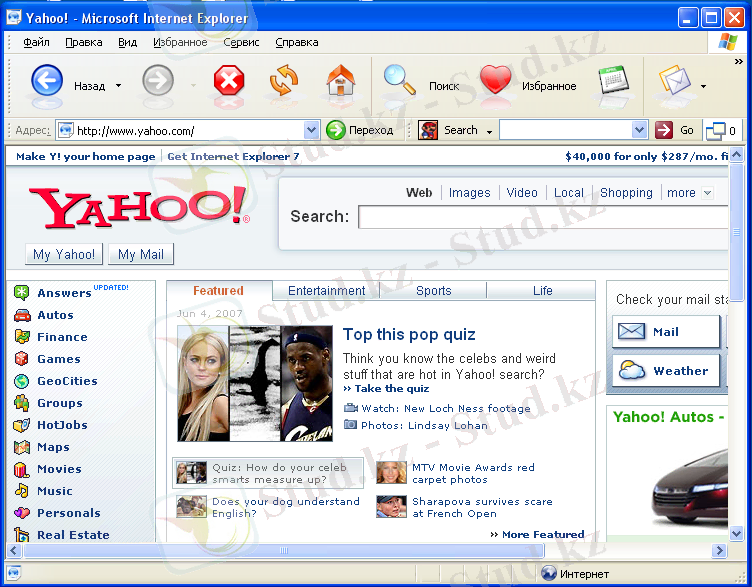The image size is (752, 587).
Task: Select the Sports tab
Action: [x=433, y=291]
